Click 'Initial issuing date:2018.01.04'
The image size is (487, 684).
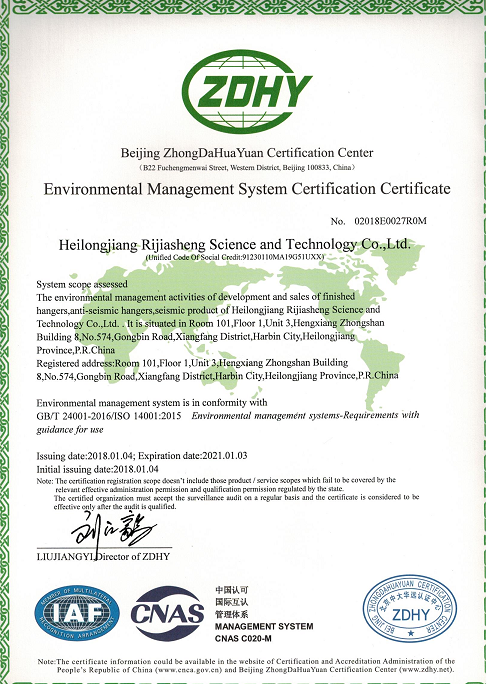pyautogui.click(x=98, y=469)
